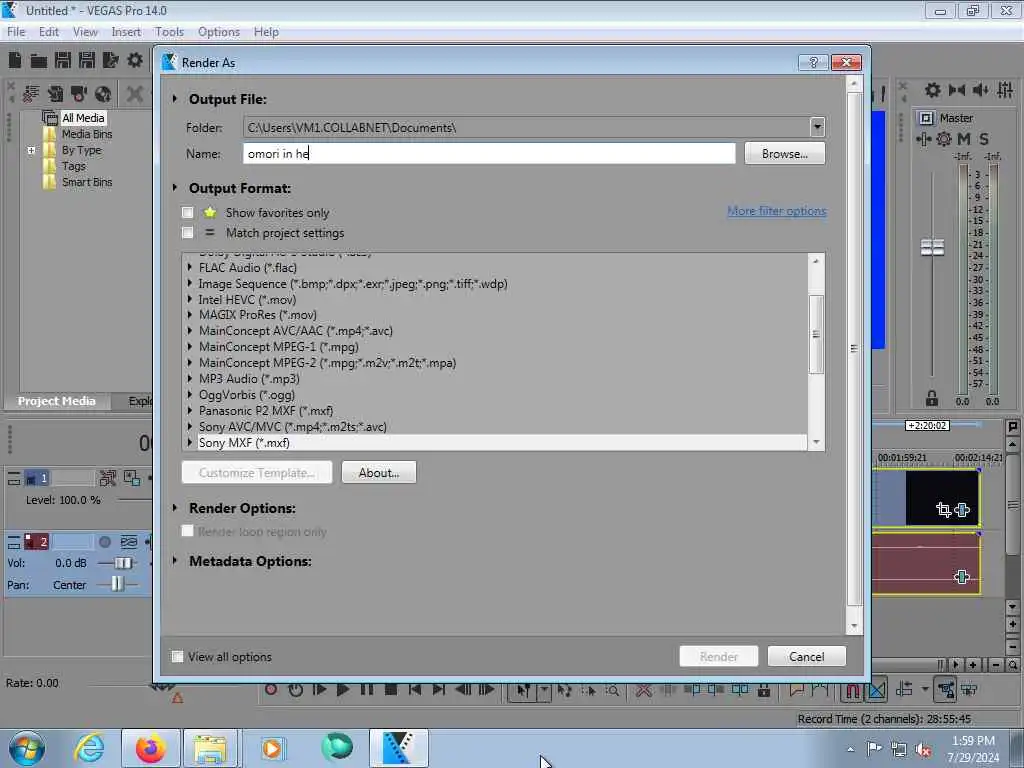Expand the Metadata Options section triangle
Screen dimensions: 1024x768
[x=175, y=560]
